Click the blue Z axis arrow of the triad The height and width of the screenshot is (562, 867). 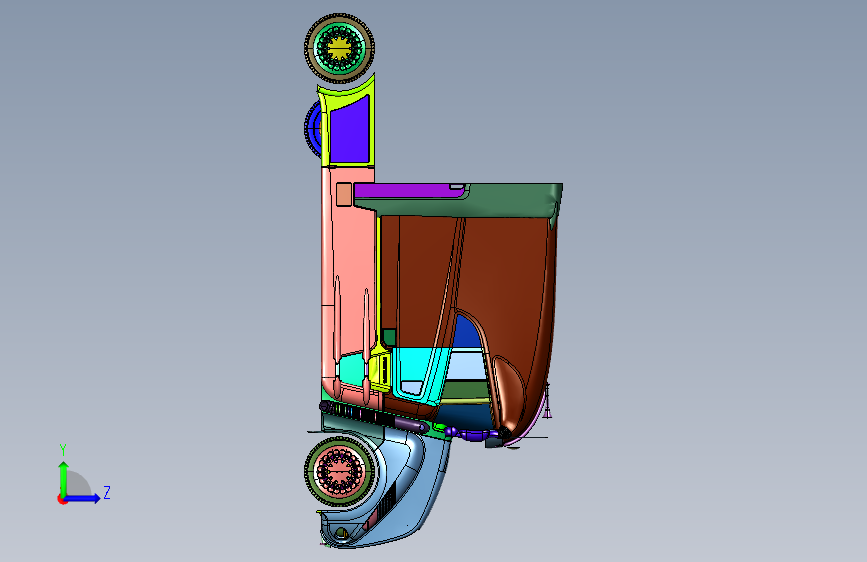tap(83, 498)
